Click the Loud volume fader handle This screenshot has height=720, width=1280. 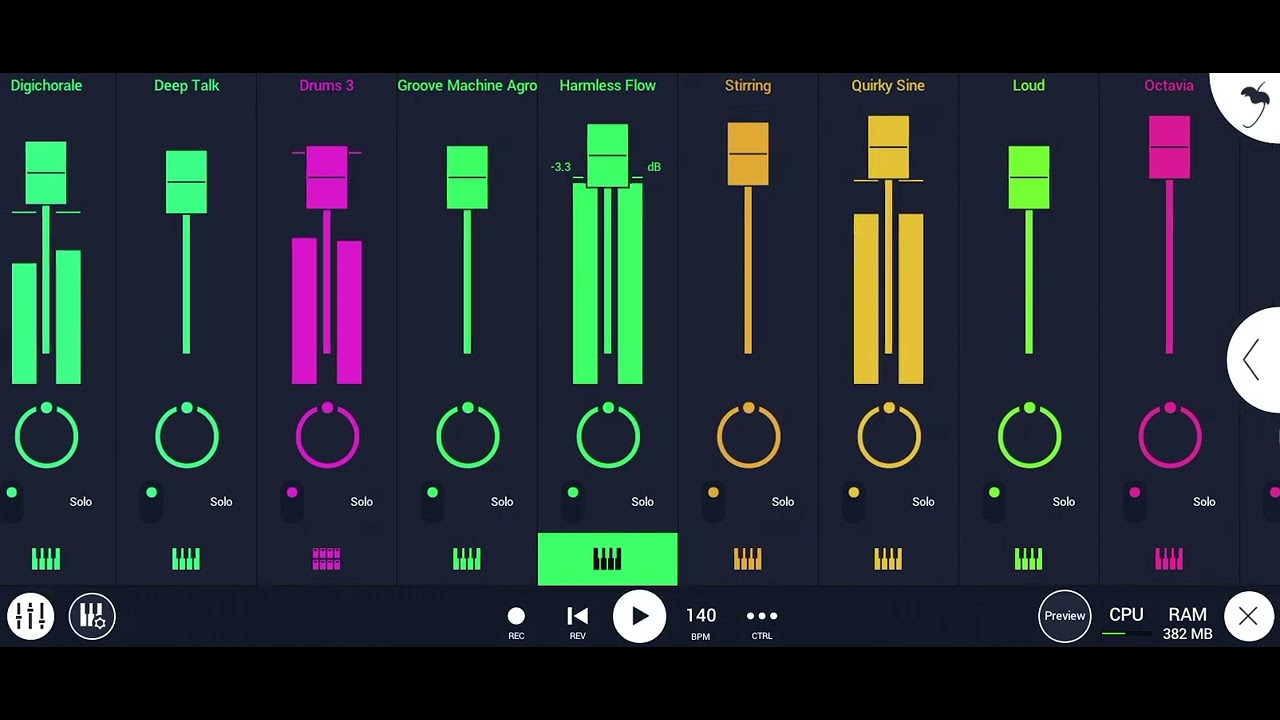coord(1028,177)
